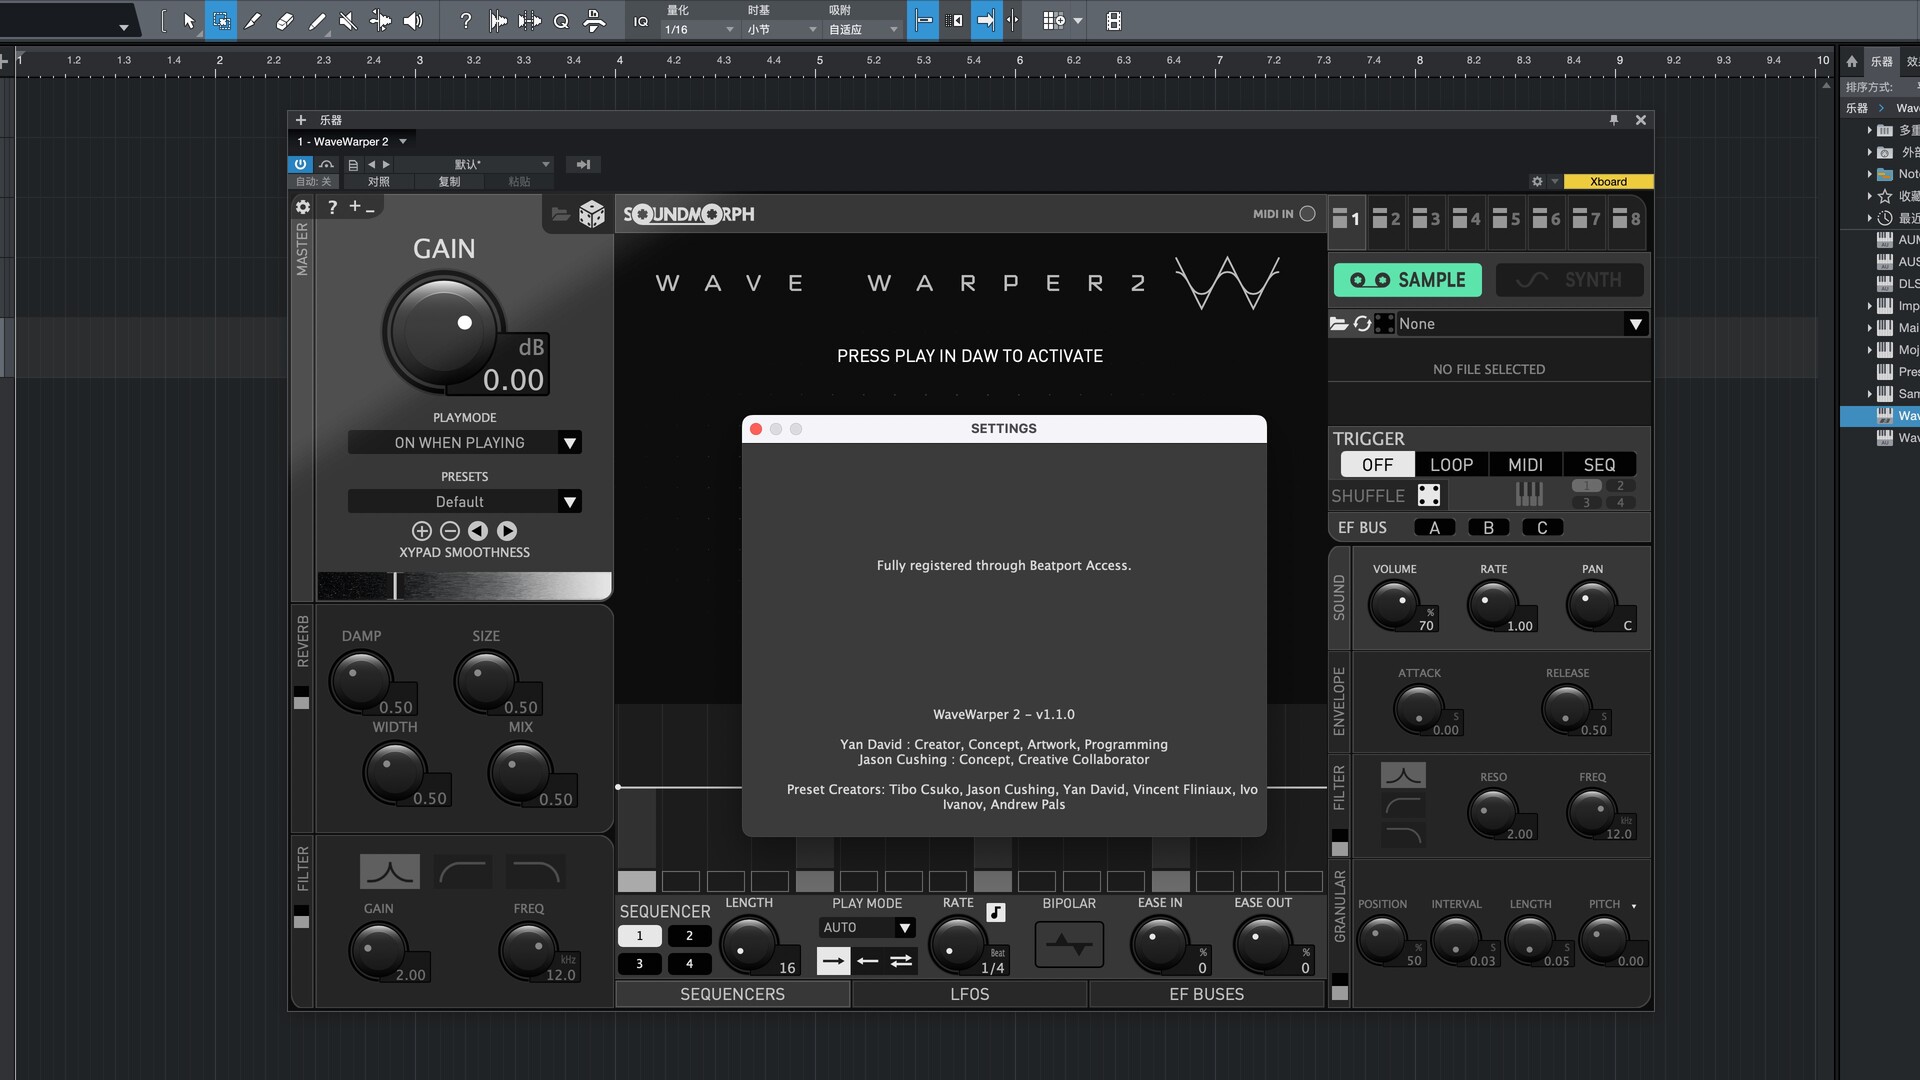Click the shuffle dice icon

(x=1429, y=495)
